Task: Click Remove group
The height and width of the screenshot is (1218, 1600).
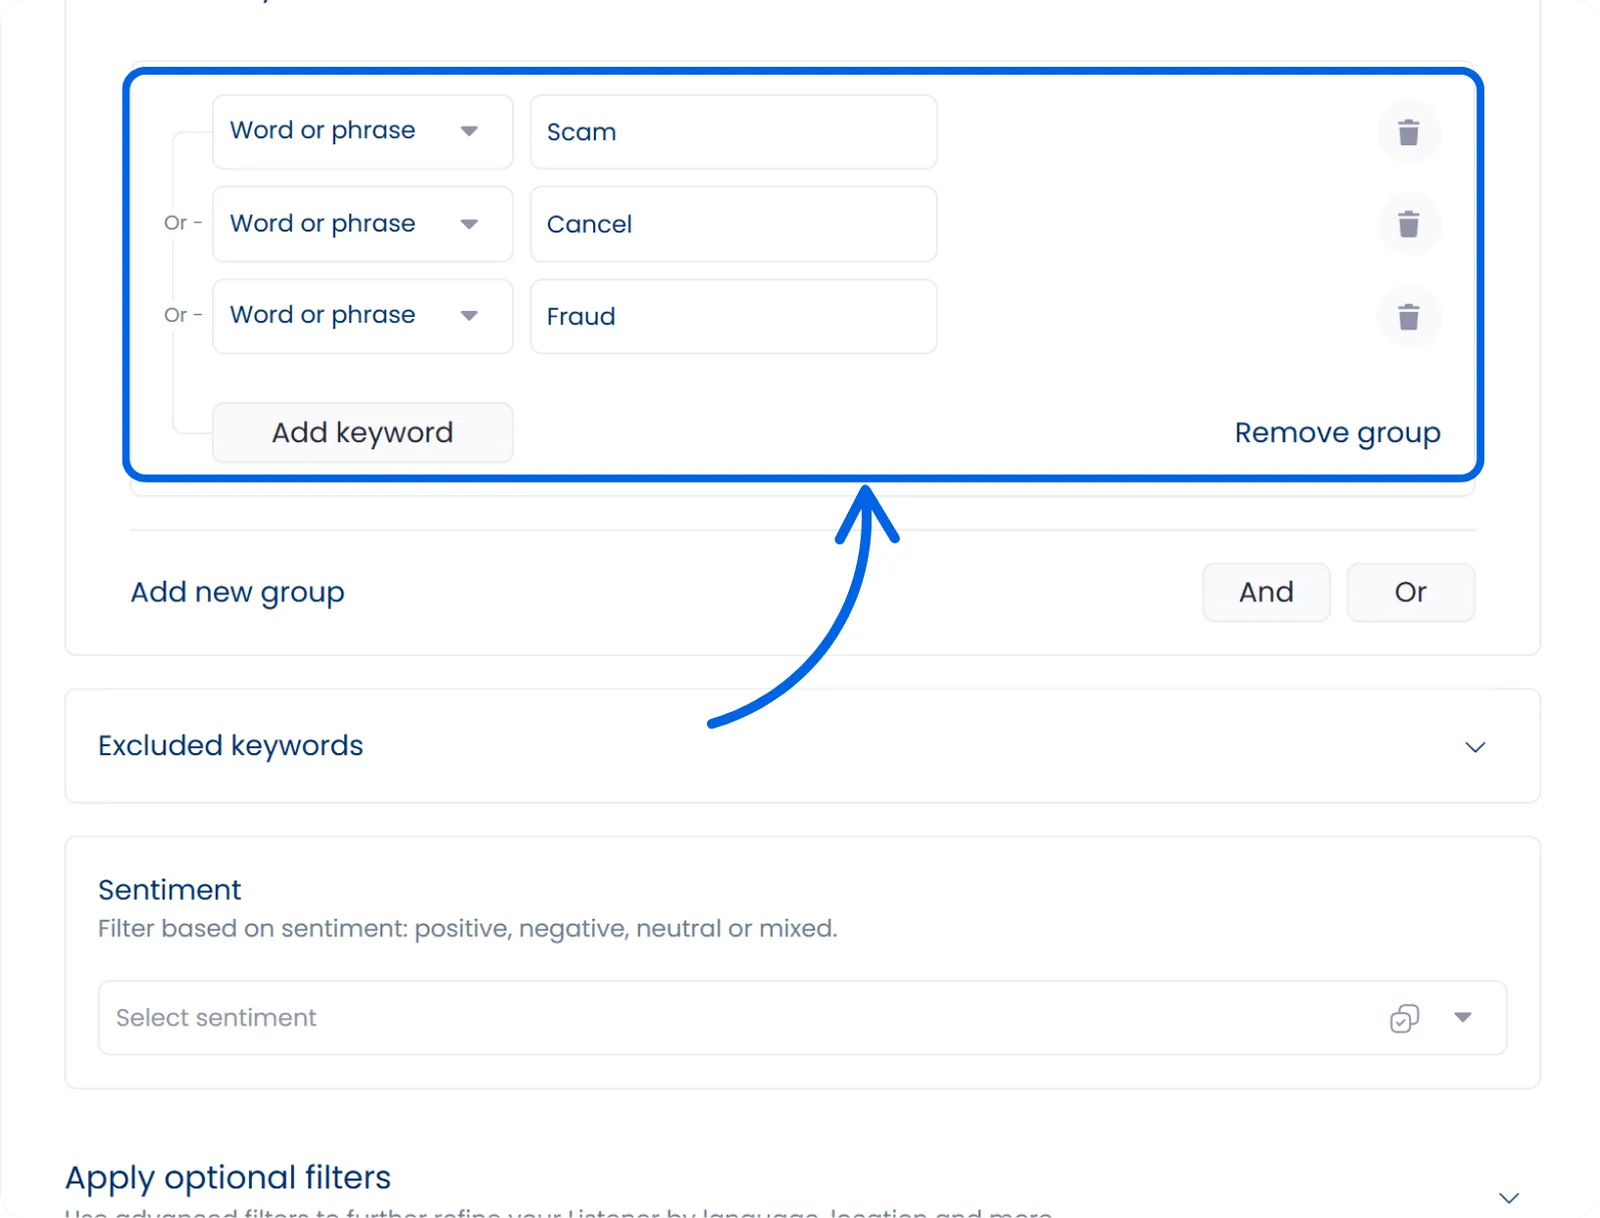Action: 1337,432
